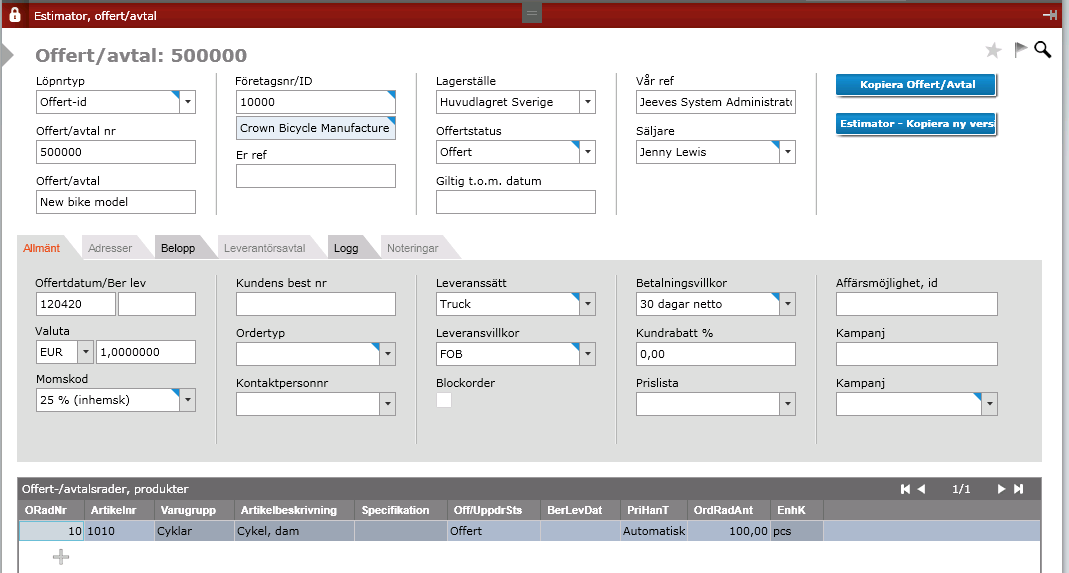Select the Artikelnr cell 1010

point(119,531)
